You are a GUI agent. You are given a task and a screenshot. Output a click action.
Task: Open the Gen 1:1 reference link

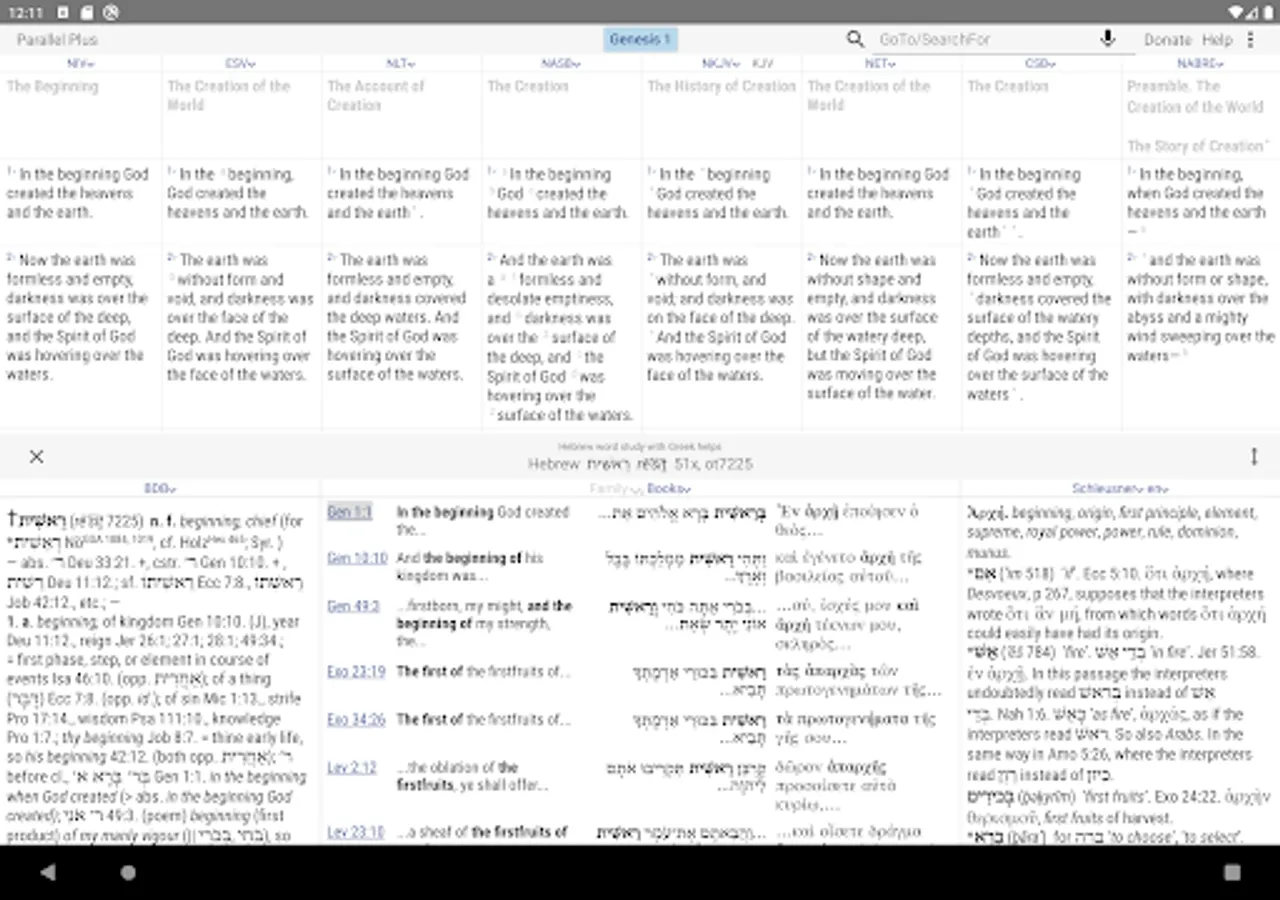[x=349, y=511]
